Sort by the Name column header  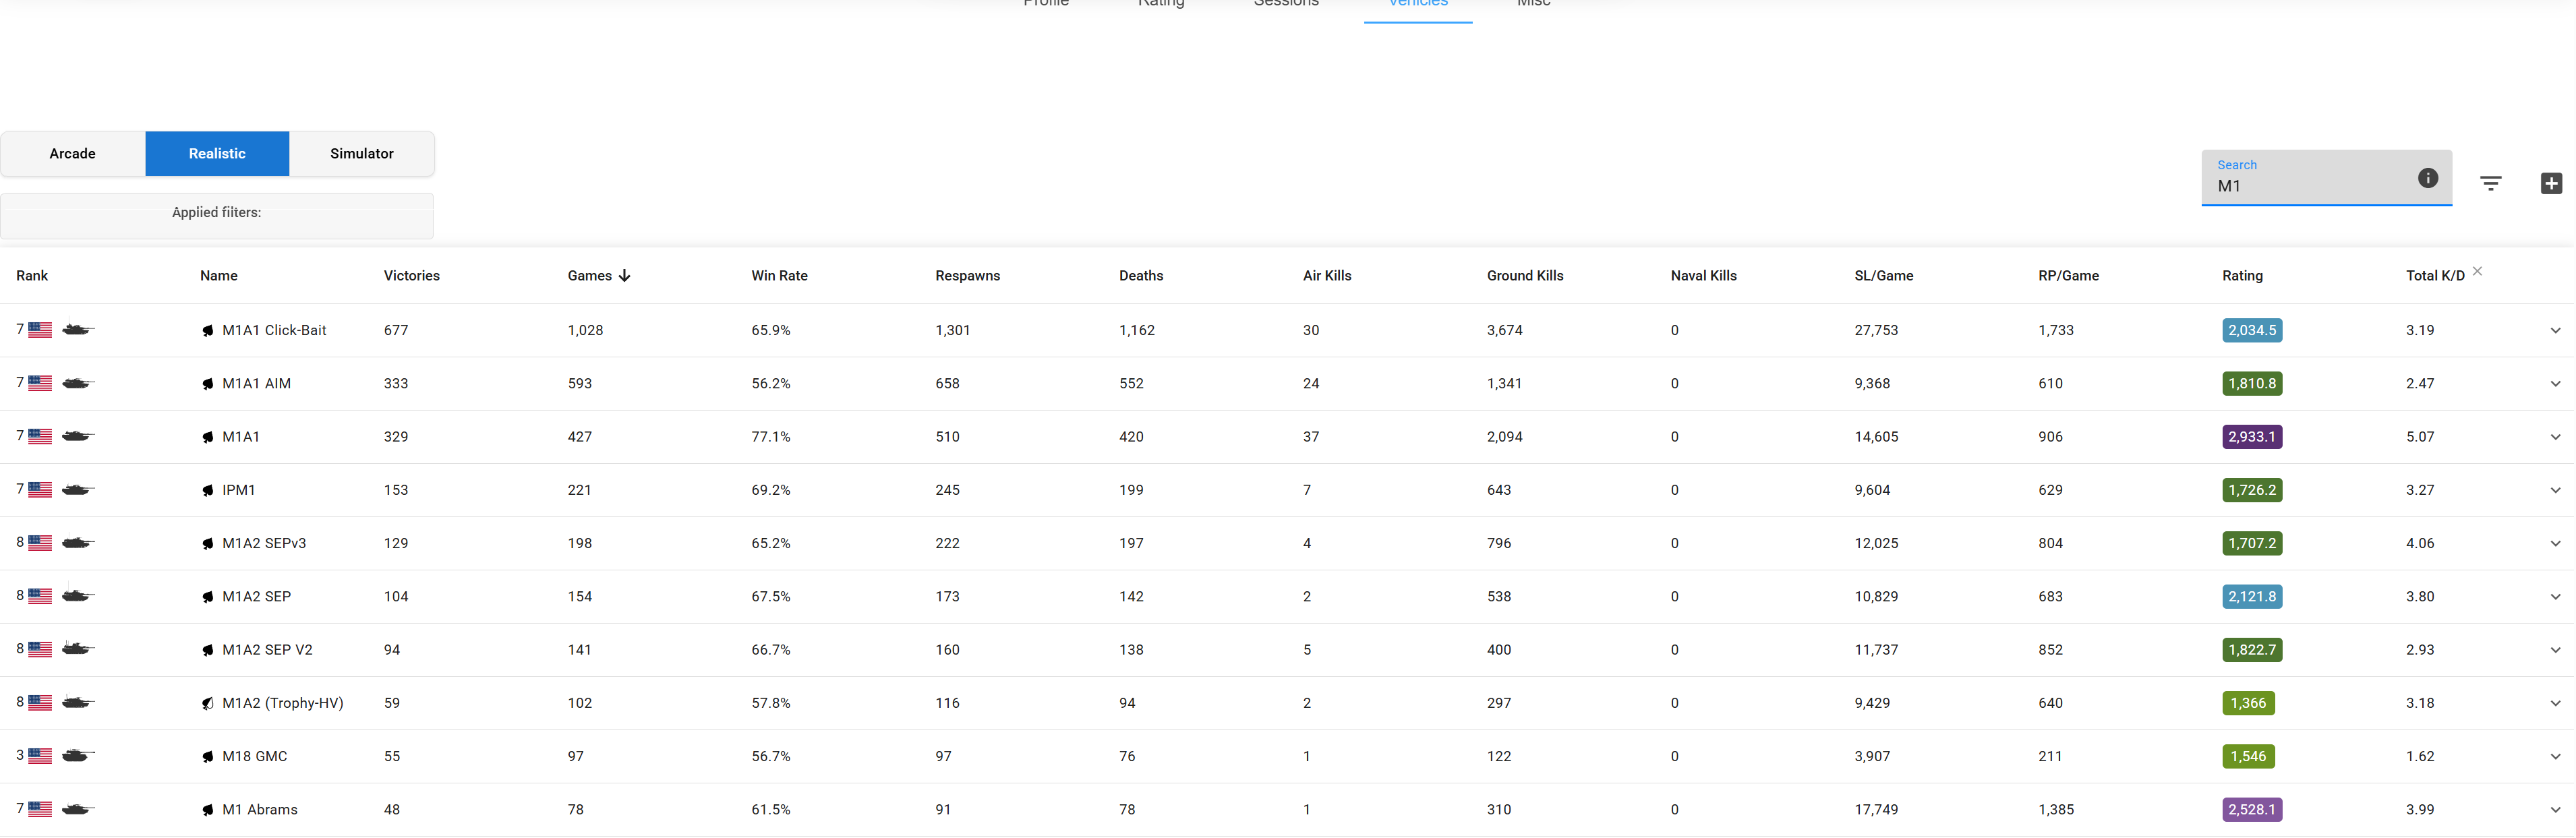219,276
